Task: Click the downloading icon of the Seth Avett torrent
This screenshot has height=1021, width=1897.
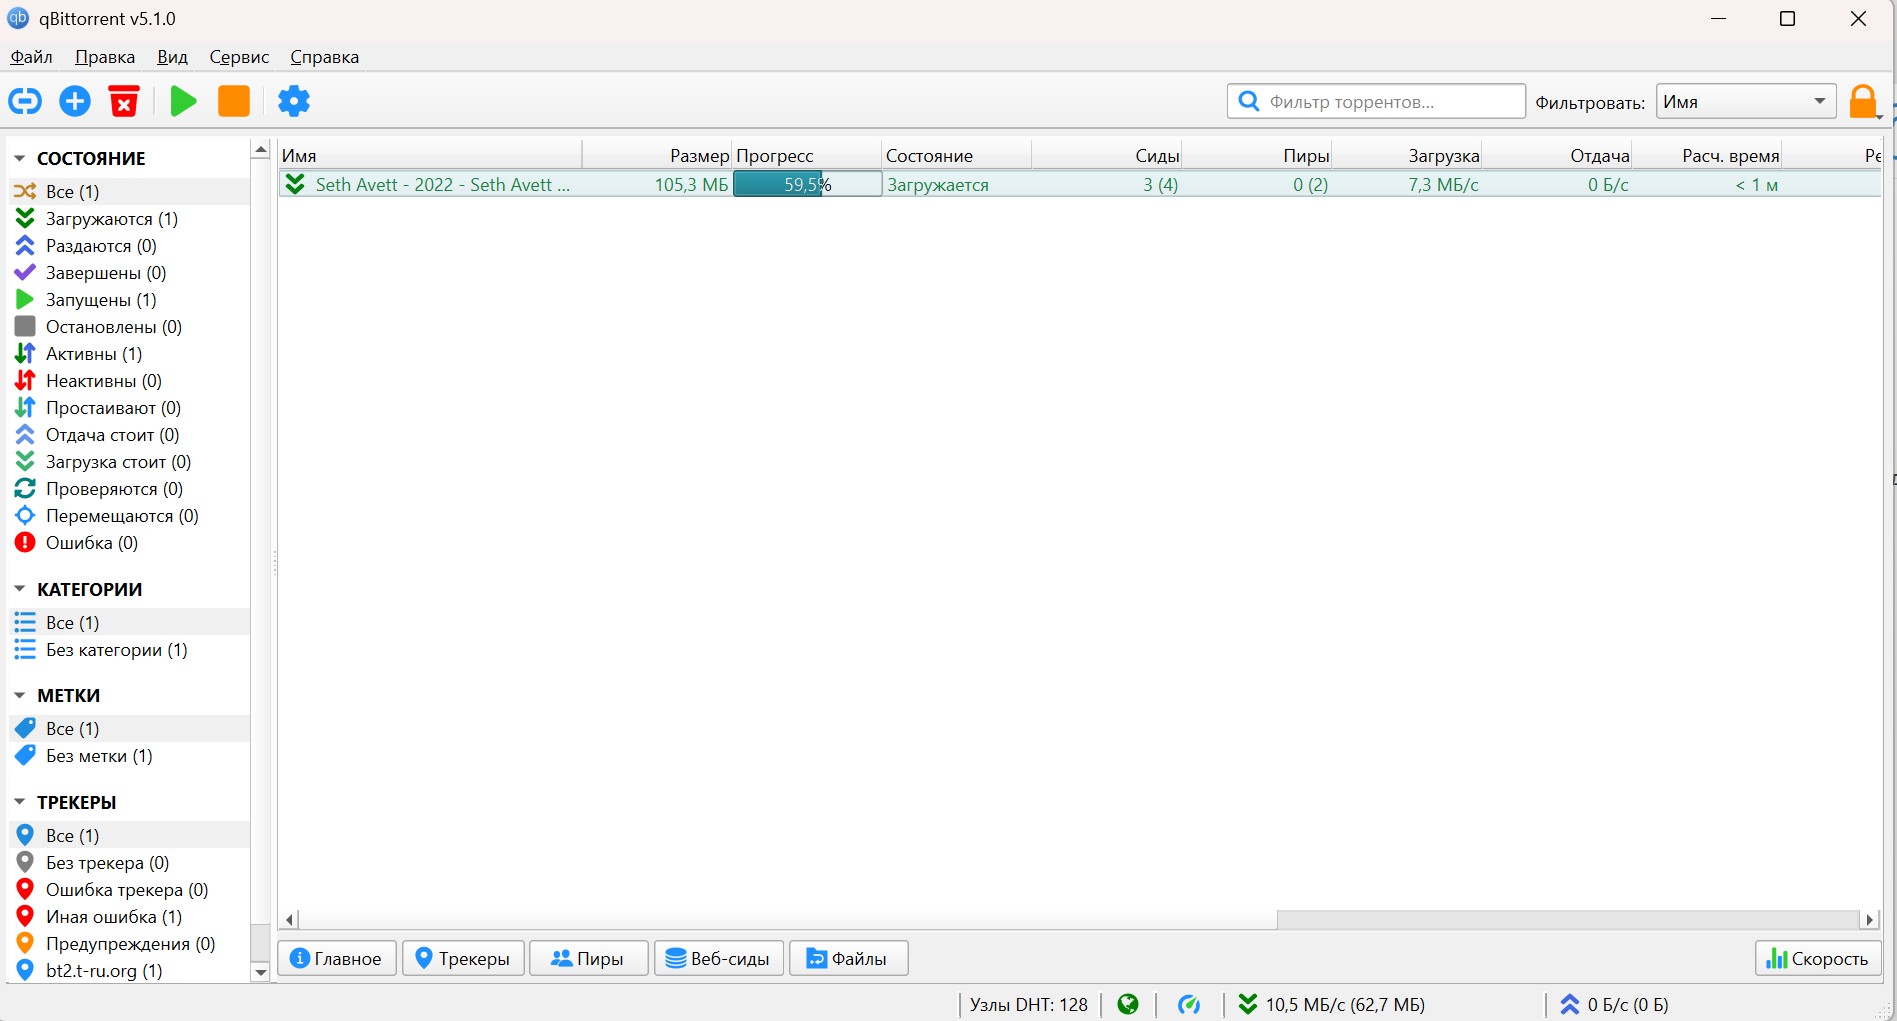Action: (295, 184)
